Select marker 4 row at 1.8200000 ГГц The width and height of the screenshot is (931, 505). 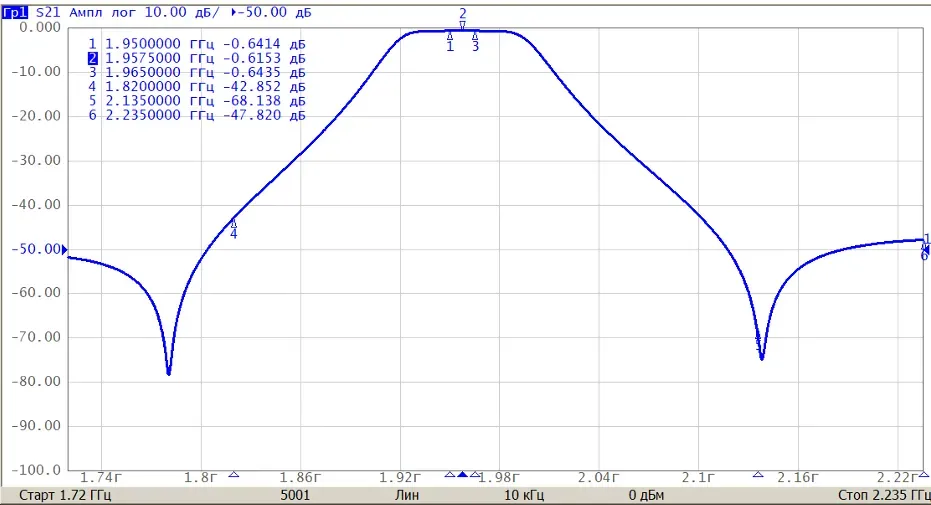[x=197, y=87]
